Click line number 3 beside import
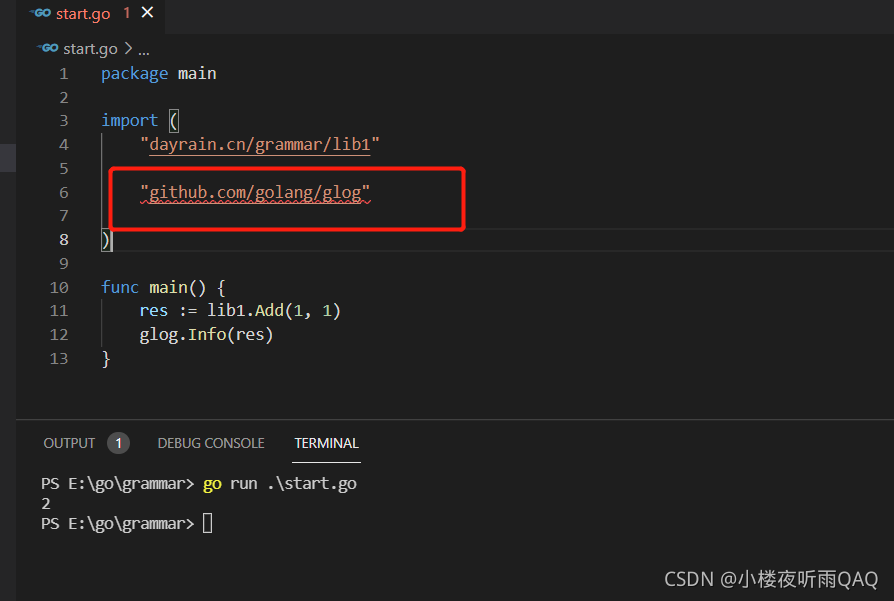 point(64,121)
